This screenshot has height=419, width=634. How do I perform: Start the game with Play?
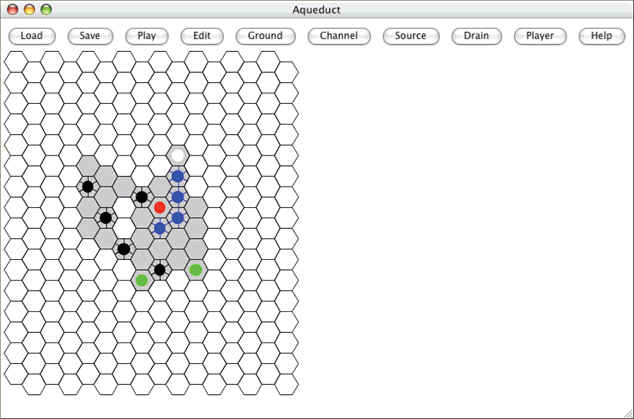coord(147,36)
